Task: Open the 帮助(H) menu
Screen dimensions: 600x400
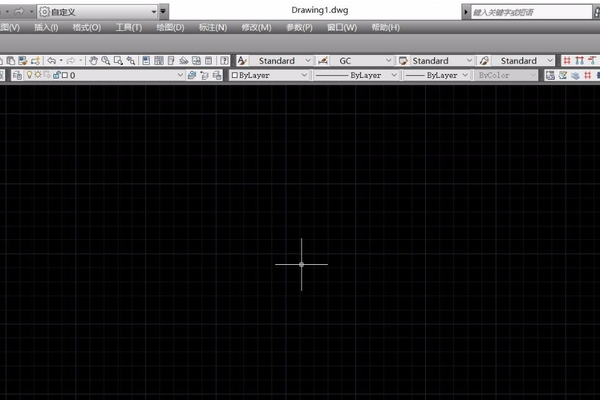Action: click(384, 27)
